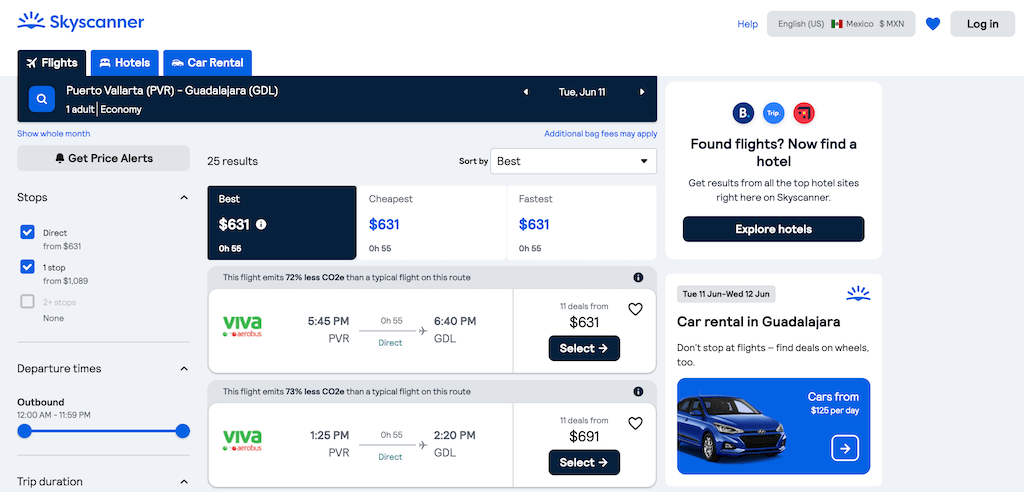Image resolution: width=1024 pixels, height=492 pixels.
Task: Click Get Price Alerts button
Action: (103, 158)
